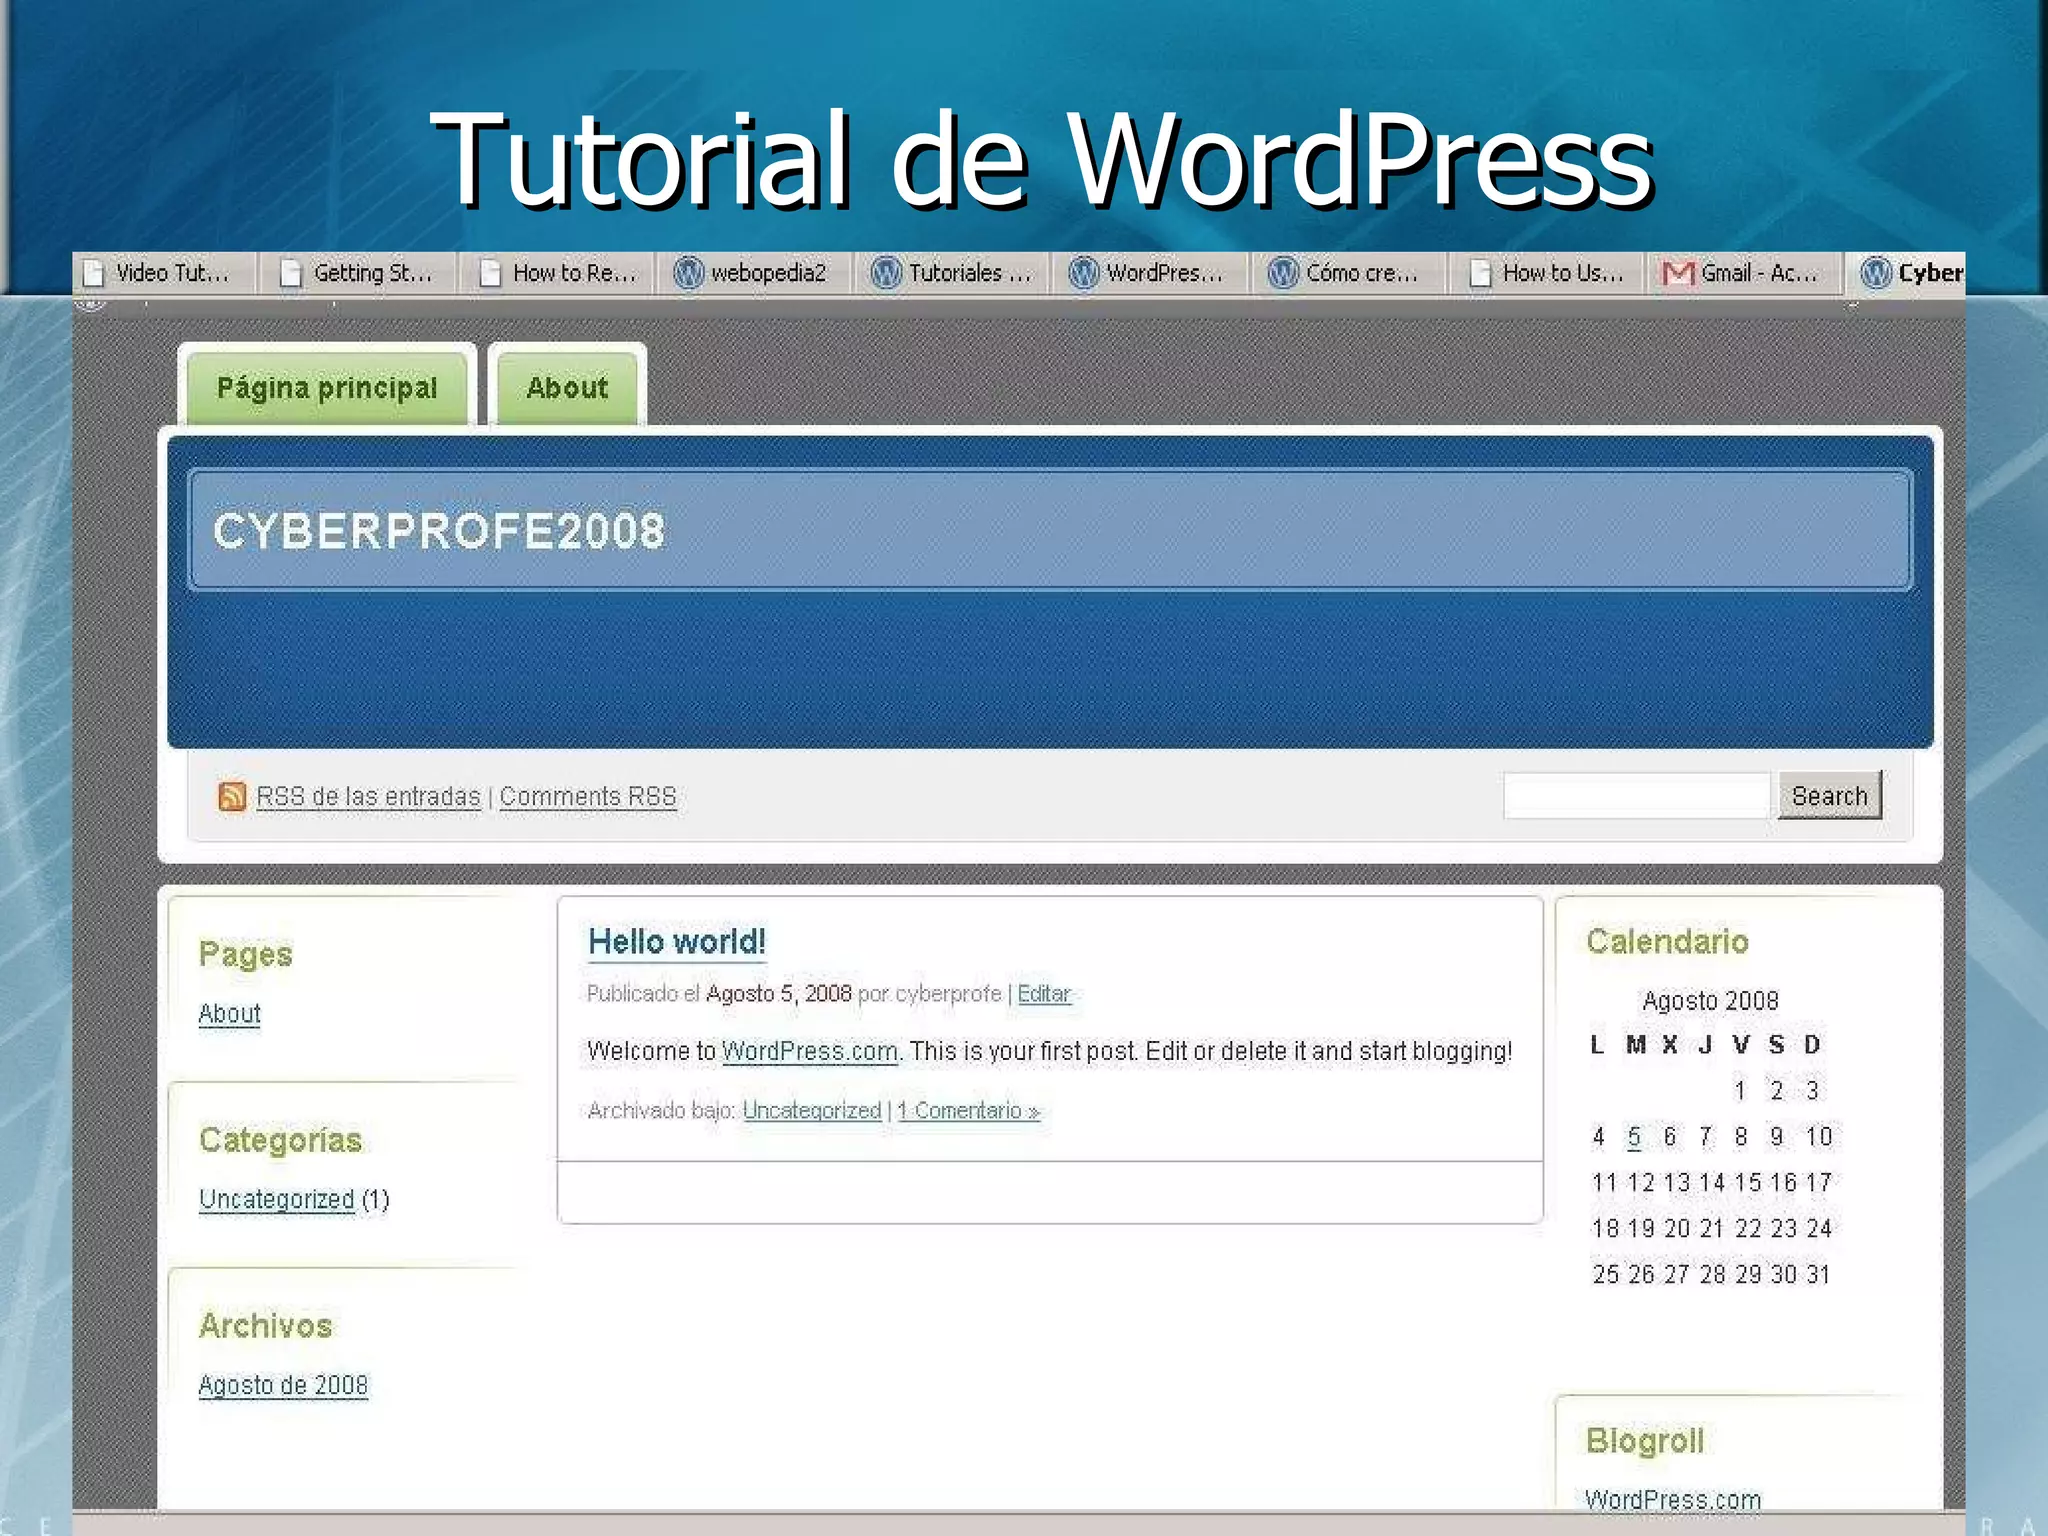
Task: Open Uncategorized under Categorías sidebar
Action: 277,1199
